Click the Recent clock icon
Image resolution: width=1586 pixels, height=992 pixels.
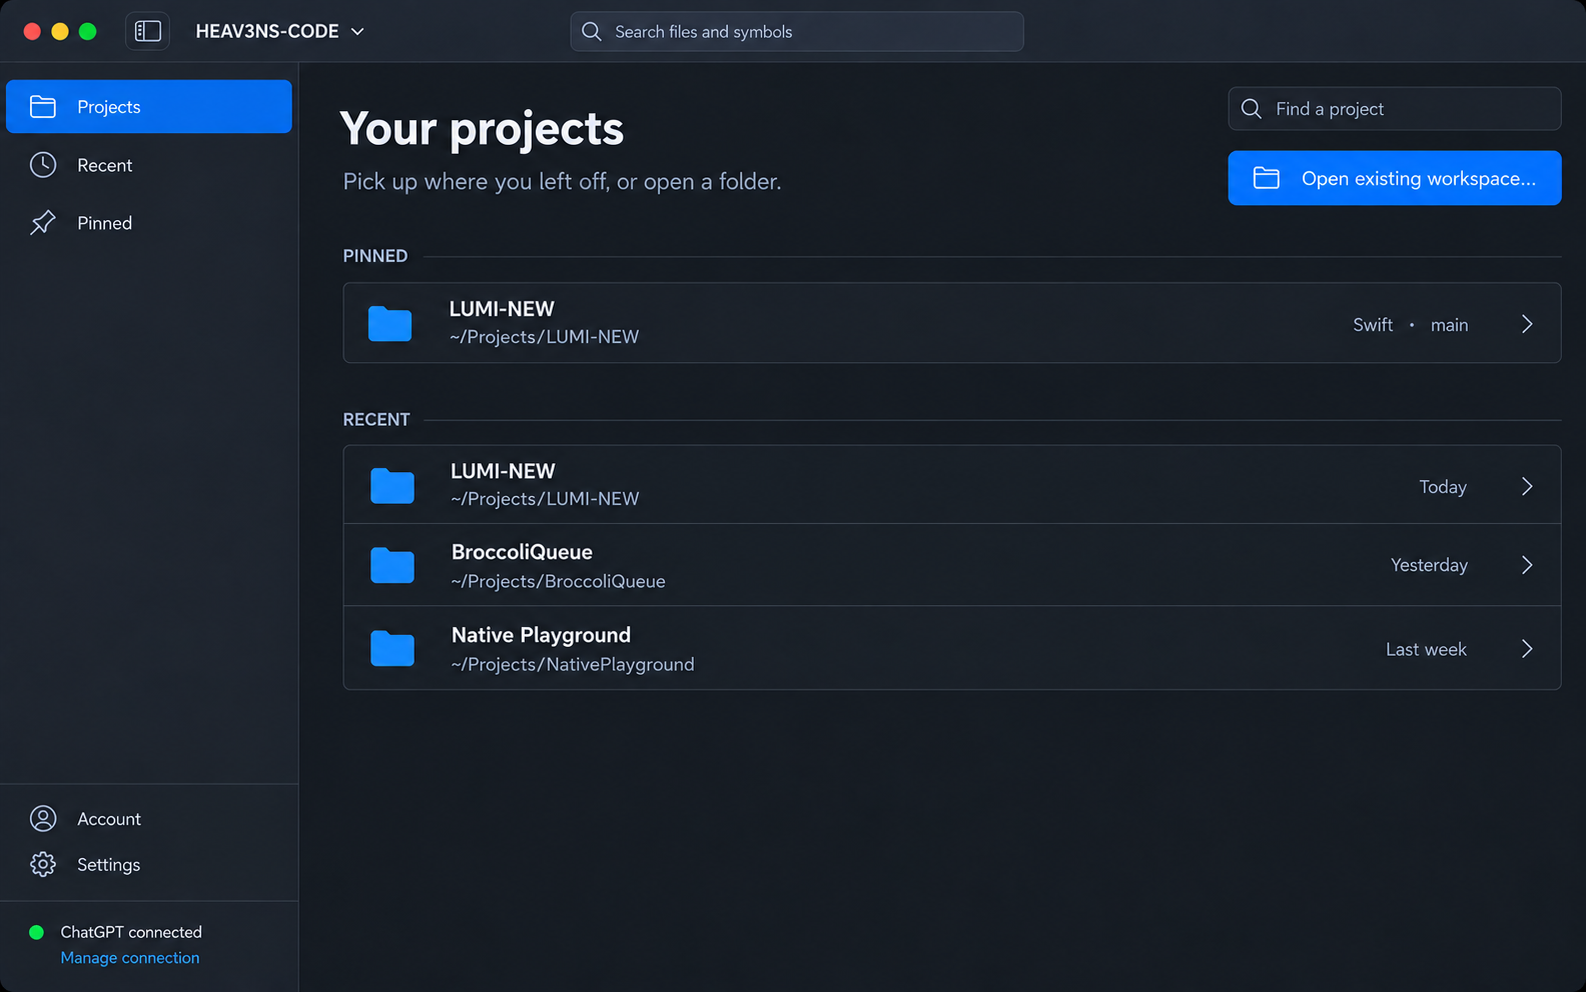tap(43, 165)
